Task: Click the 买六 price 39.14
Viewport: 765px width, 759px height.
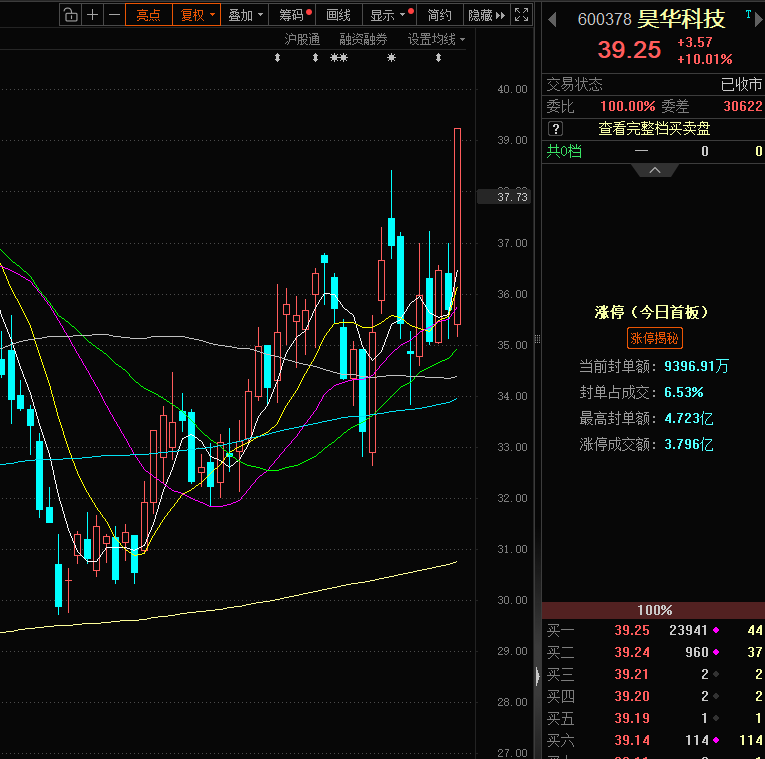Action: click(632, 740)
